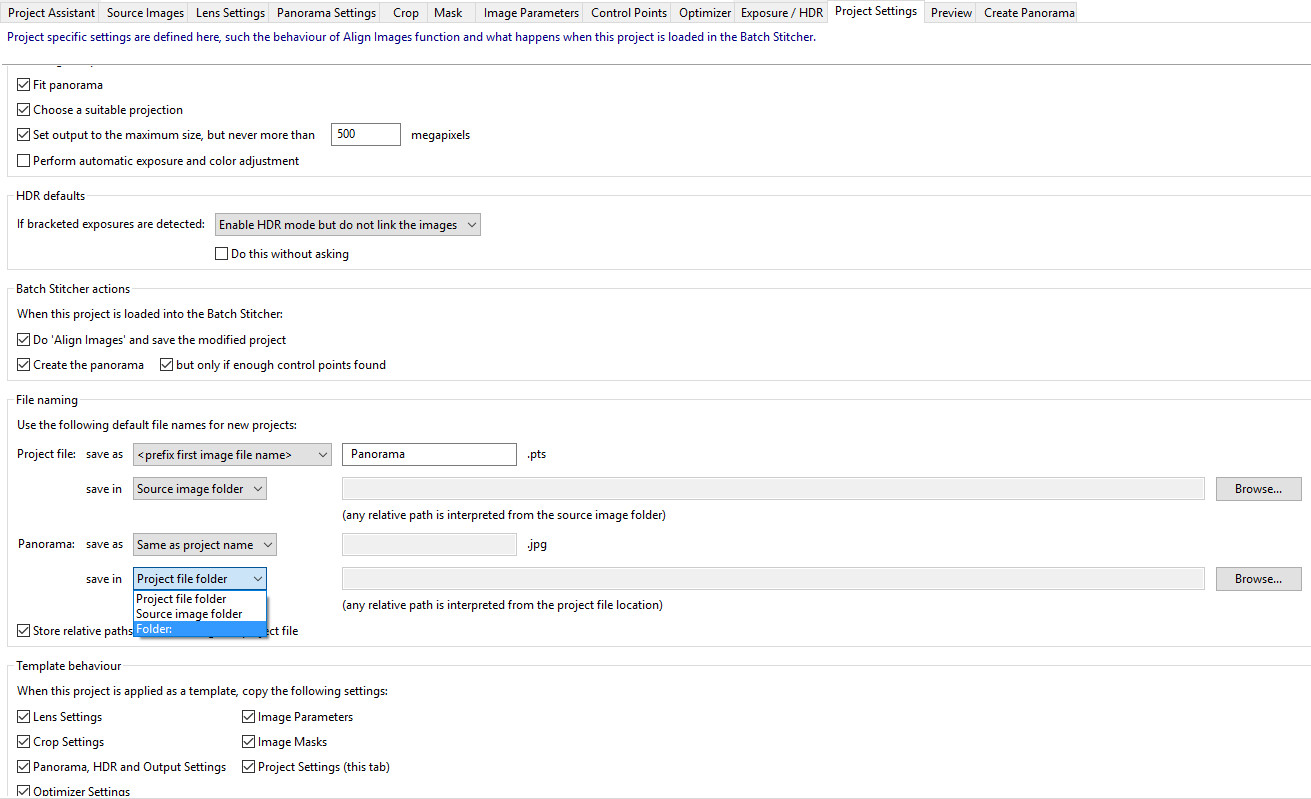Viewport: 1311px width, 799px height.
Task: Untick 'but only if enough control points found'
Action: pyautogui.click(x=167, y=365)
